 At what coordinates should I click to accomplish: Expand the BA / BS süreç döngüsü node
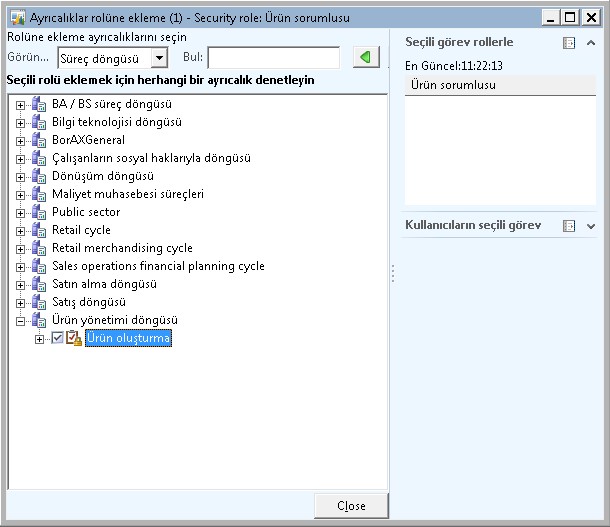click(20, 104)
